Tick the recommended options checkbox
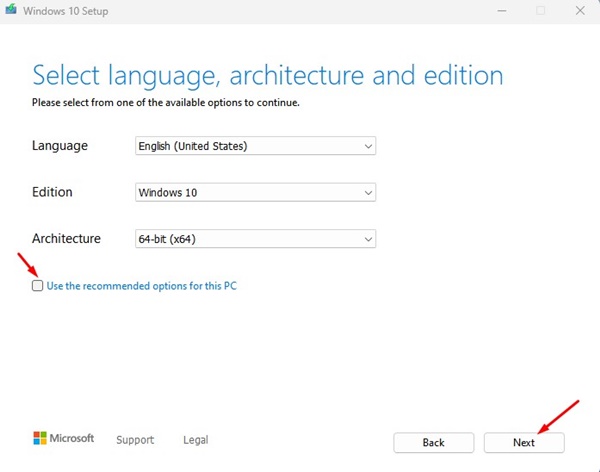This screenshot has width=600, height=472. (38, 286)
